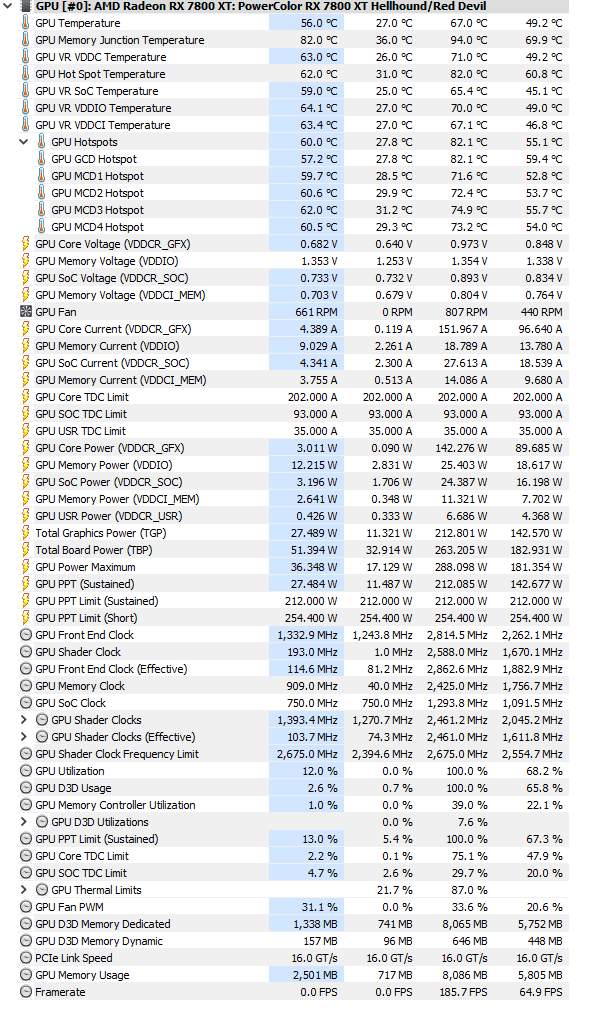Select the GPU SoC Clock row label
The height and width of the screenshot is (1011, 590).
71,703
